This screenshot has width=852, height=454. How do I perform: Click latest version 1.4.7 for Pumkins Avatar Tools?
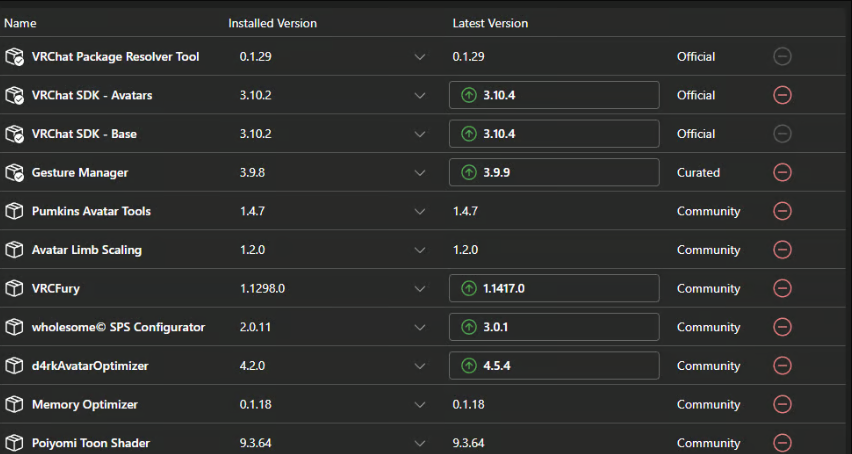coord(465,211)
